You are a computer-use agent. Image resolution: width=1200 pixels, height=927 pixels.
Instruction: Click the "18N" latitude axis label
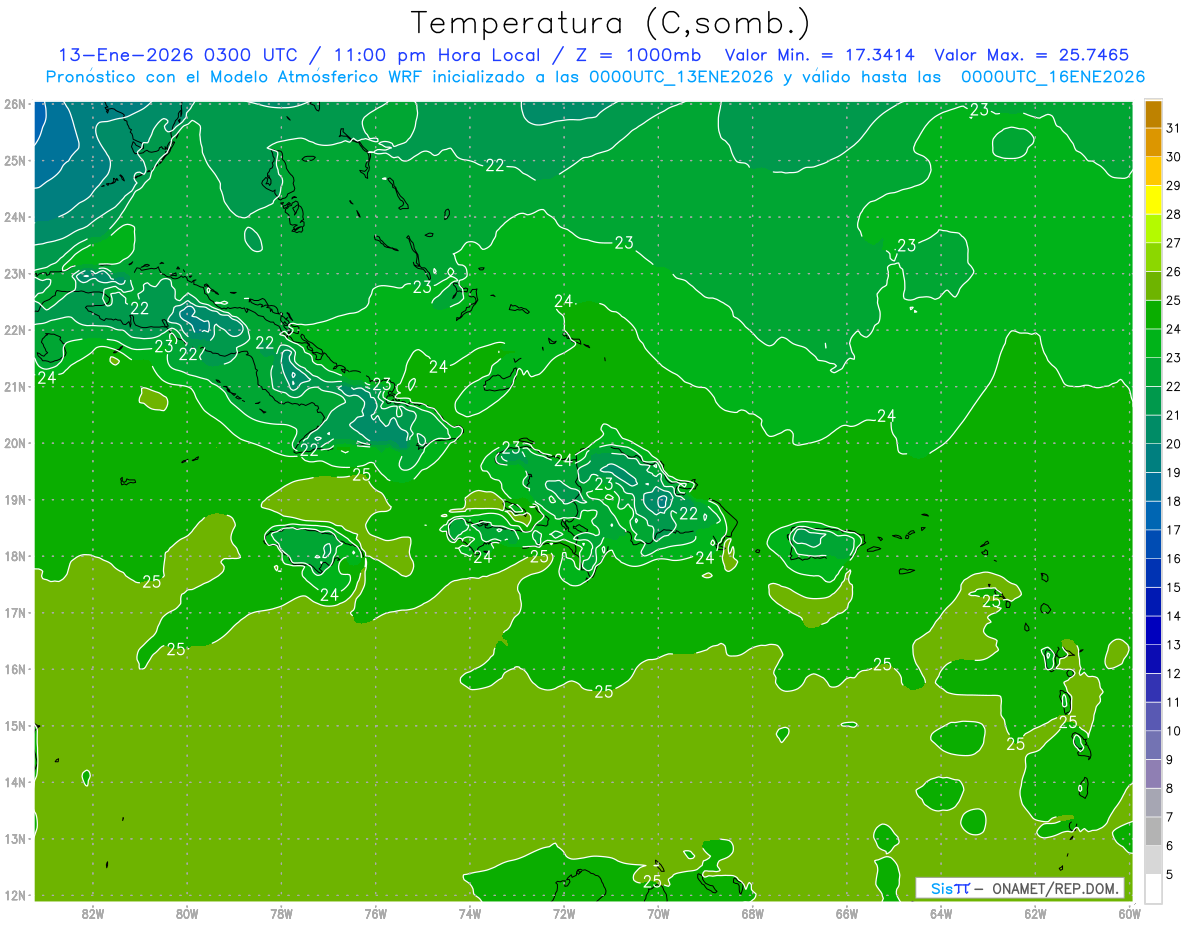[14, 556]
